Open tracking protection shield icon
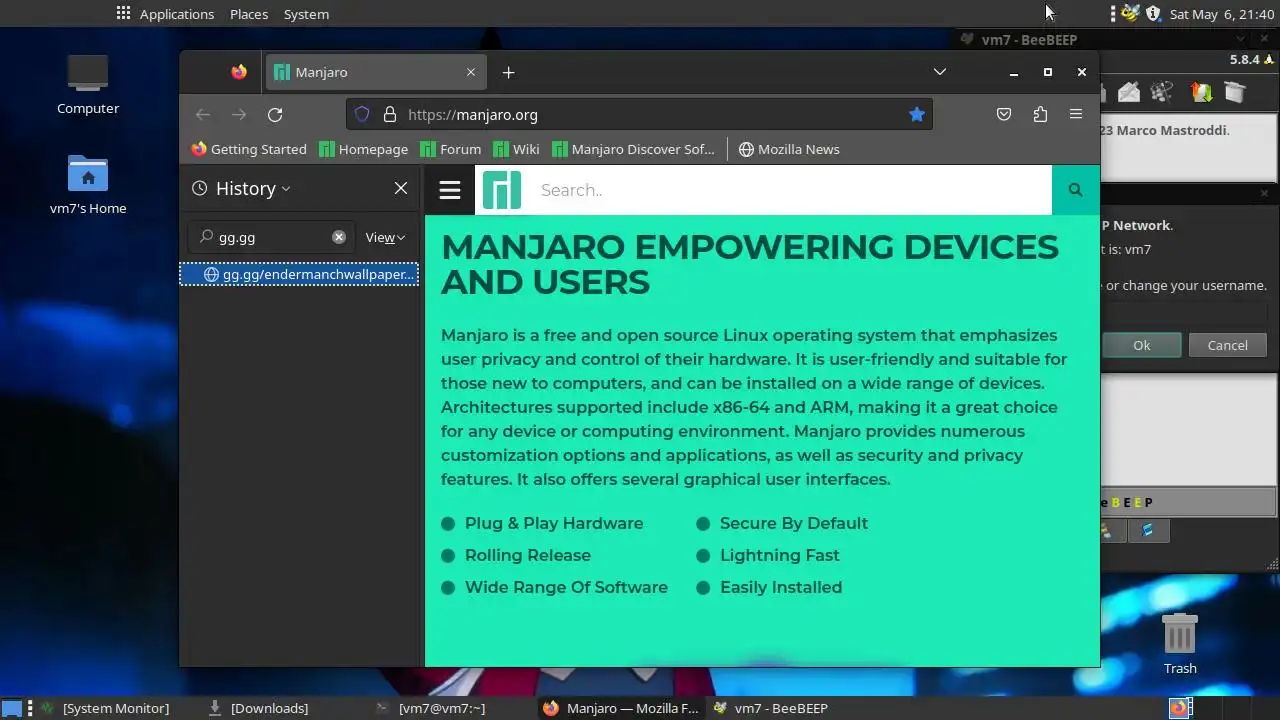The width and height of the screenshot is (1280, 720). (x=362, y=114)
